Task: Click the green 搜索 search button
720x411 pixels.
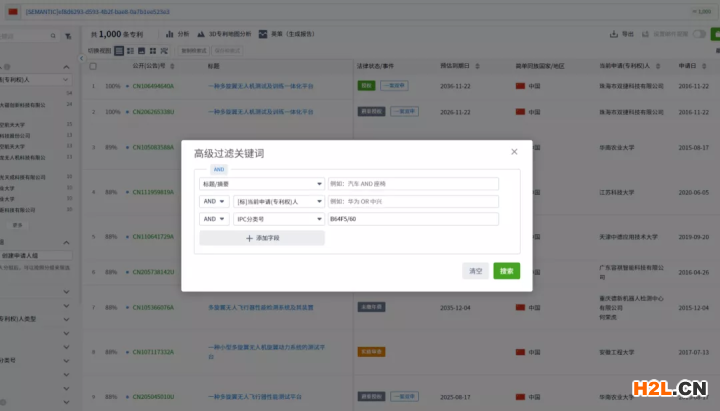Action: 506,271
